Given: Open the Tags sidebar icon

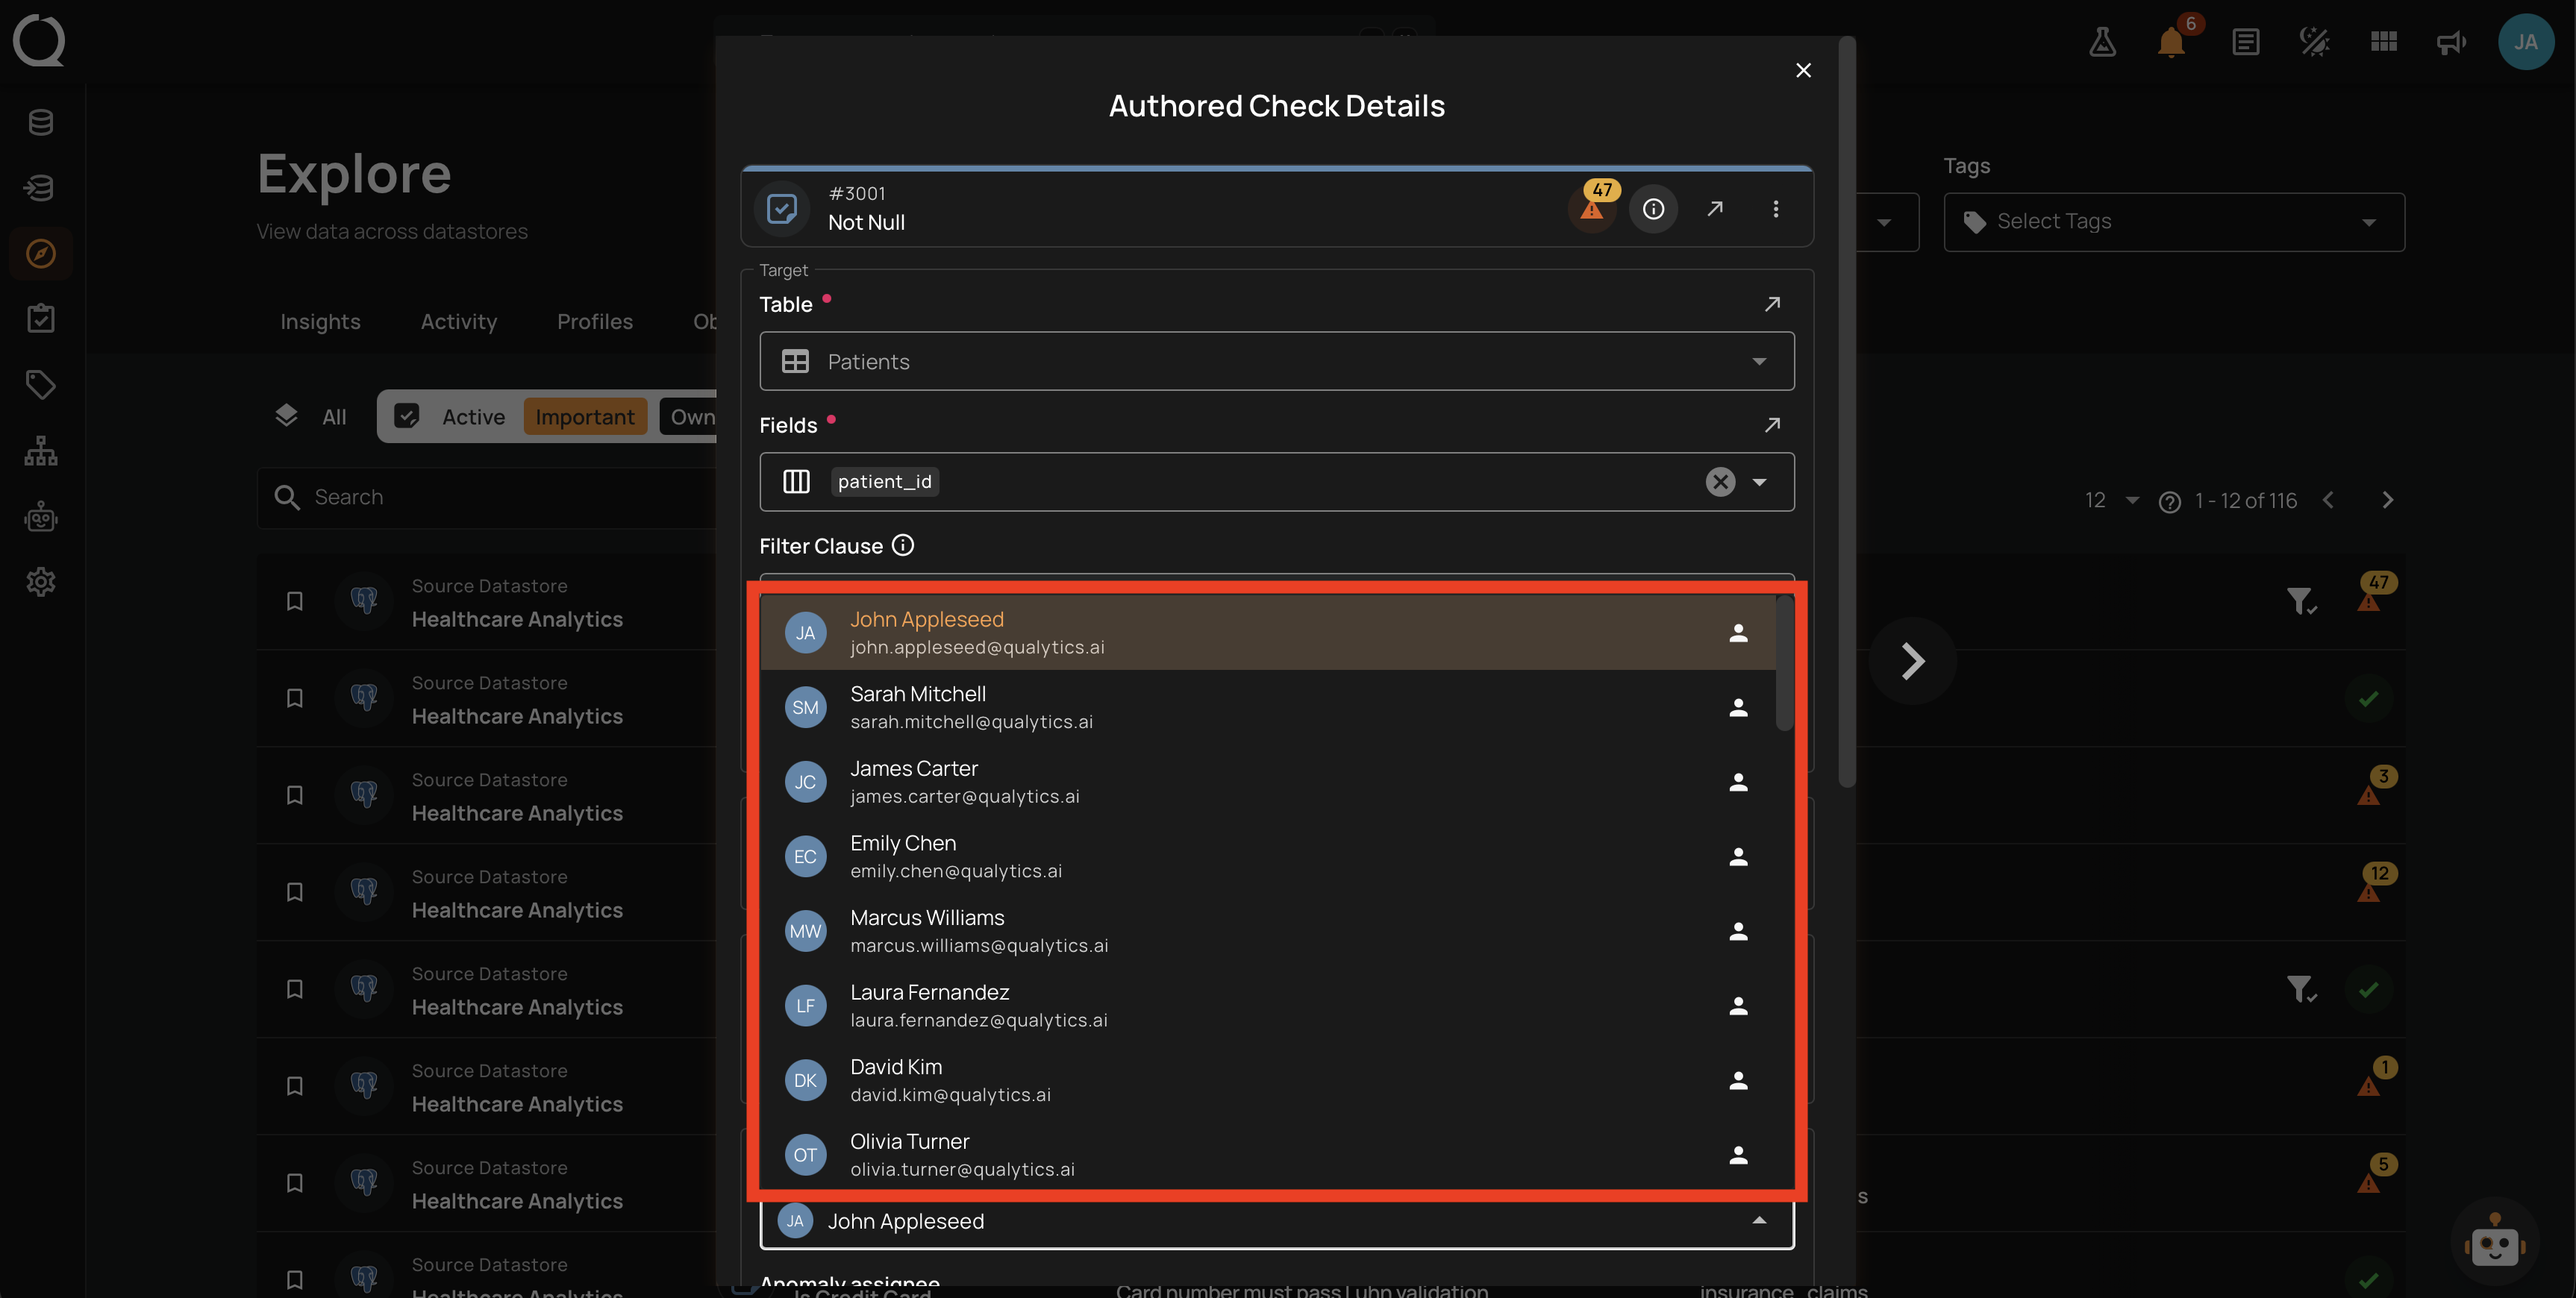Looking at the screenshot, I should pyautogui.click(x=41, y=385).
